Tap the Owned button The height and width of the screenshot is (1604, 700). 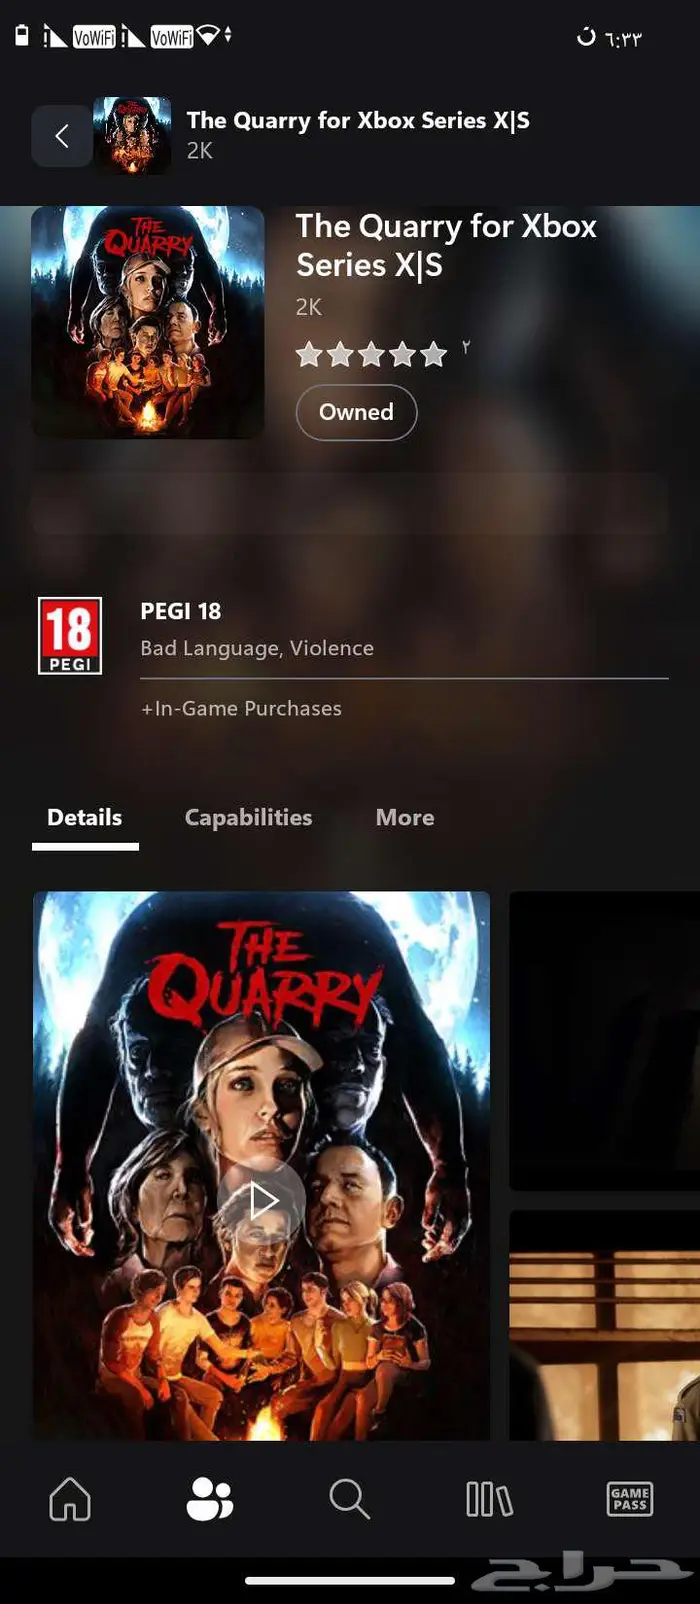pos(356,412)
